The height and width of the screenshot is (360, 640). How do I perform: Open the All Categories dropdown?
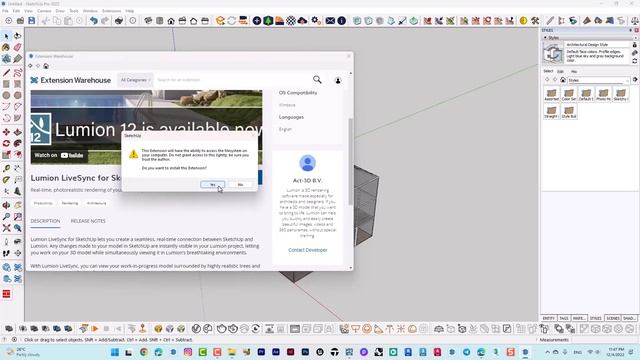click(x=136, y=80)
